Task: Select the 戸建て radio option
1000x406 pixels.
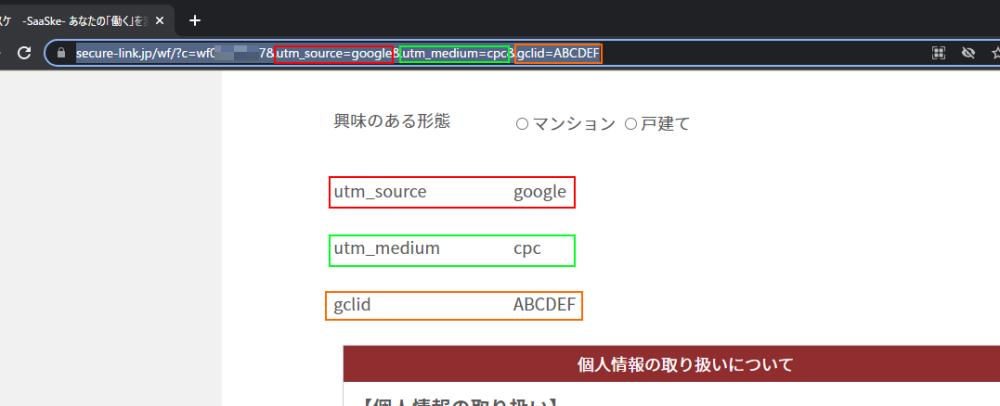Action: (631, 124)
